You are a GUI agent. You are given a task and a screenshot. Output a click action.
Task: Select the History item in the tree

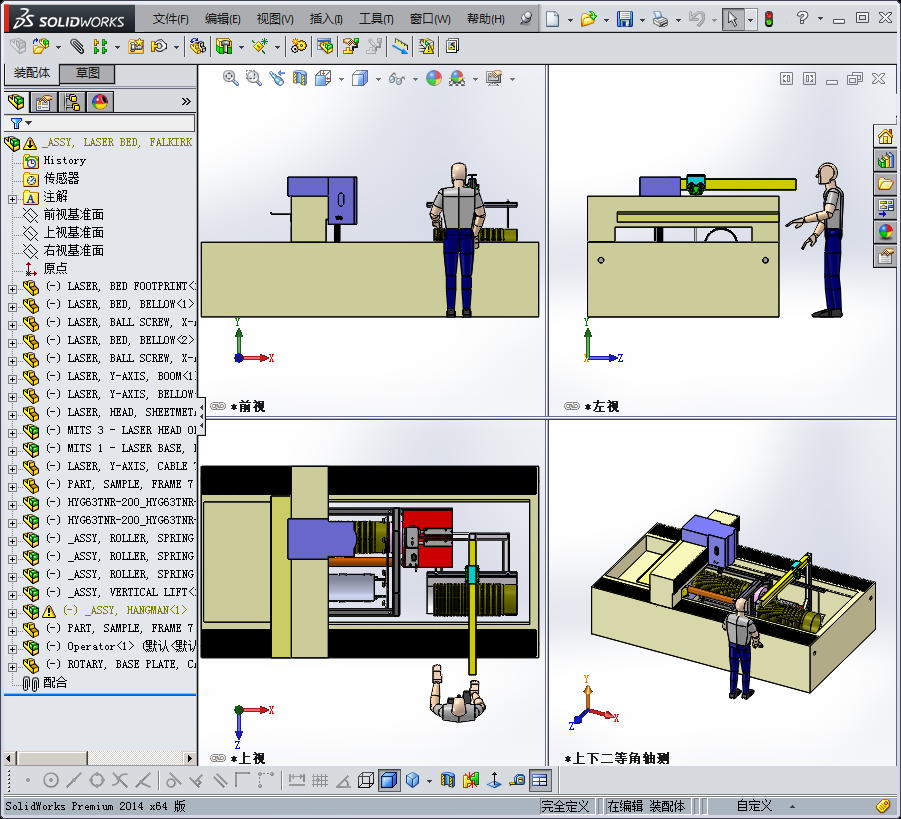(65, 160)
